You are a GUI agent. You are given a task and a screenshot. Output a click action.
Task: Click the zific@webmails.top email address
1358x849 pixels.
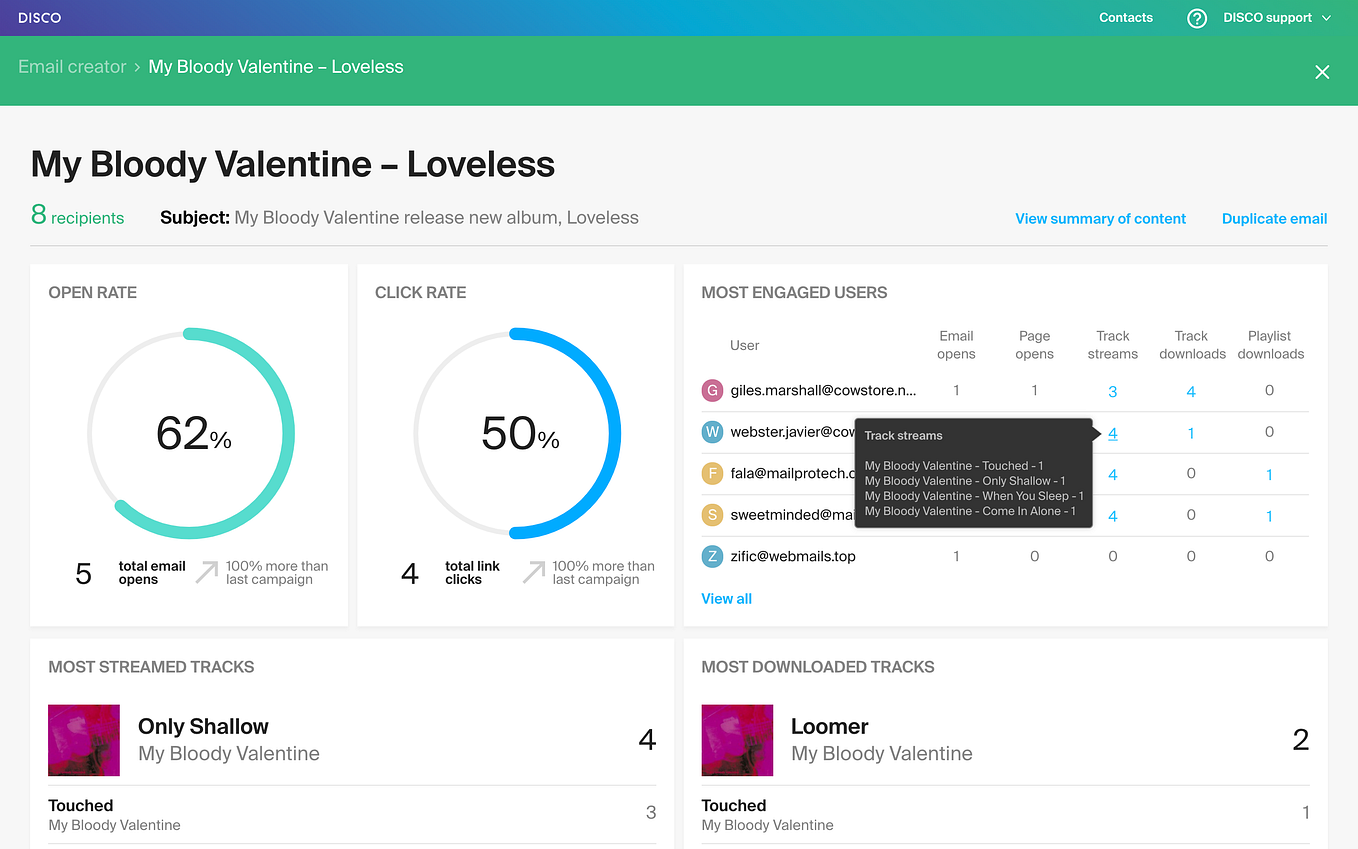click(793, 556)
